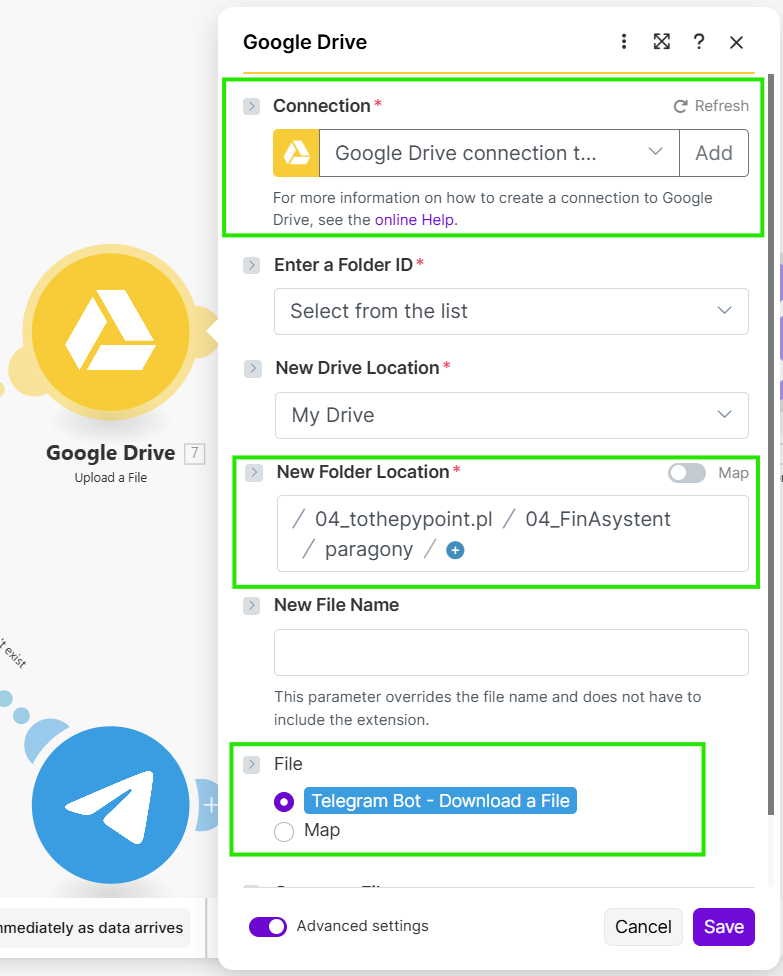Expand the Enter a Folder ID chevron
The image size is (783, 976).
click(x=251, y=265)
